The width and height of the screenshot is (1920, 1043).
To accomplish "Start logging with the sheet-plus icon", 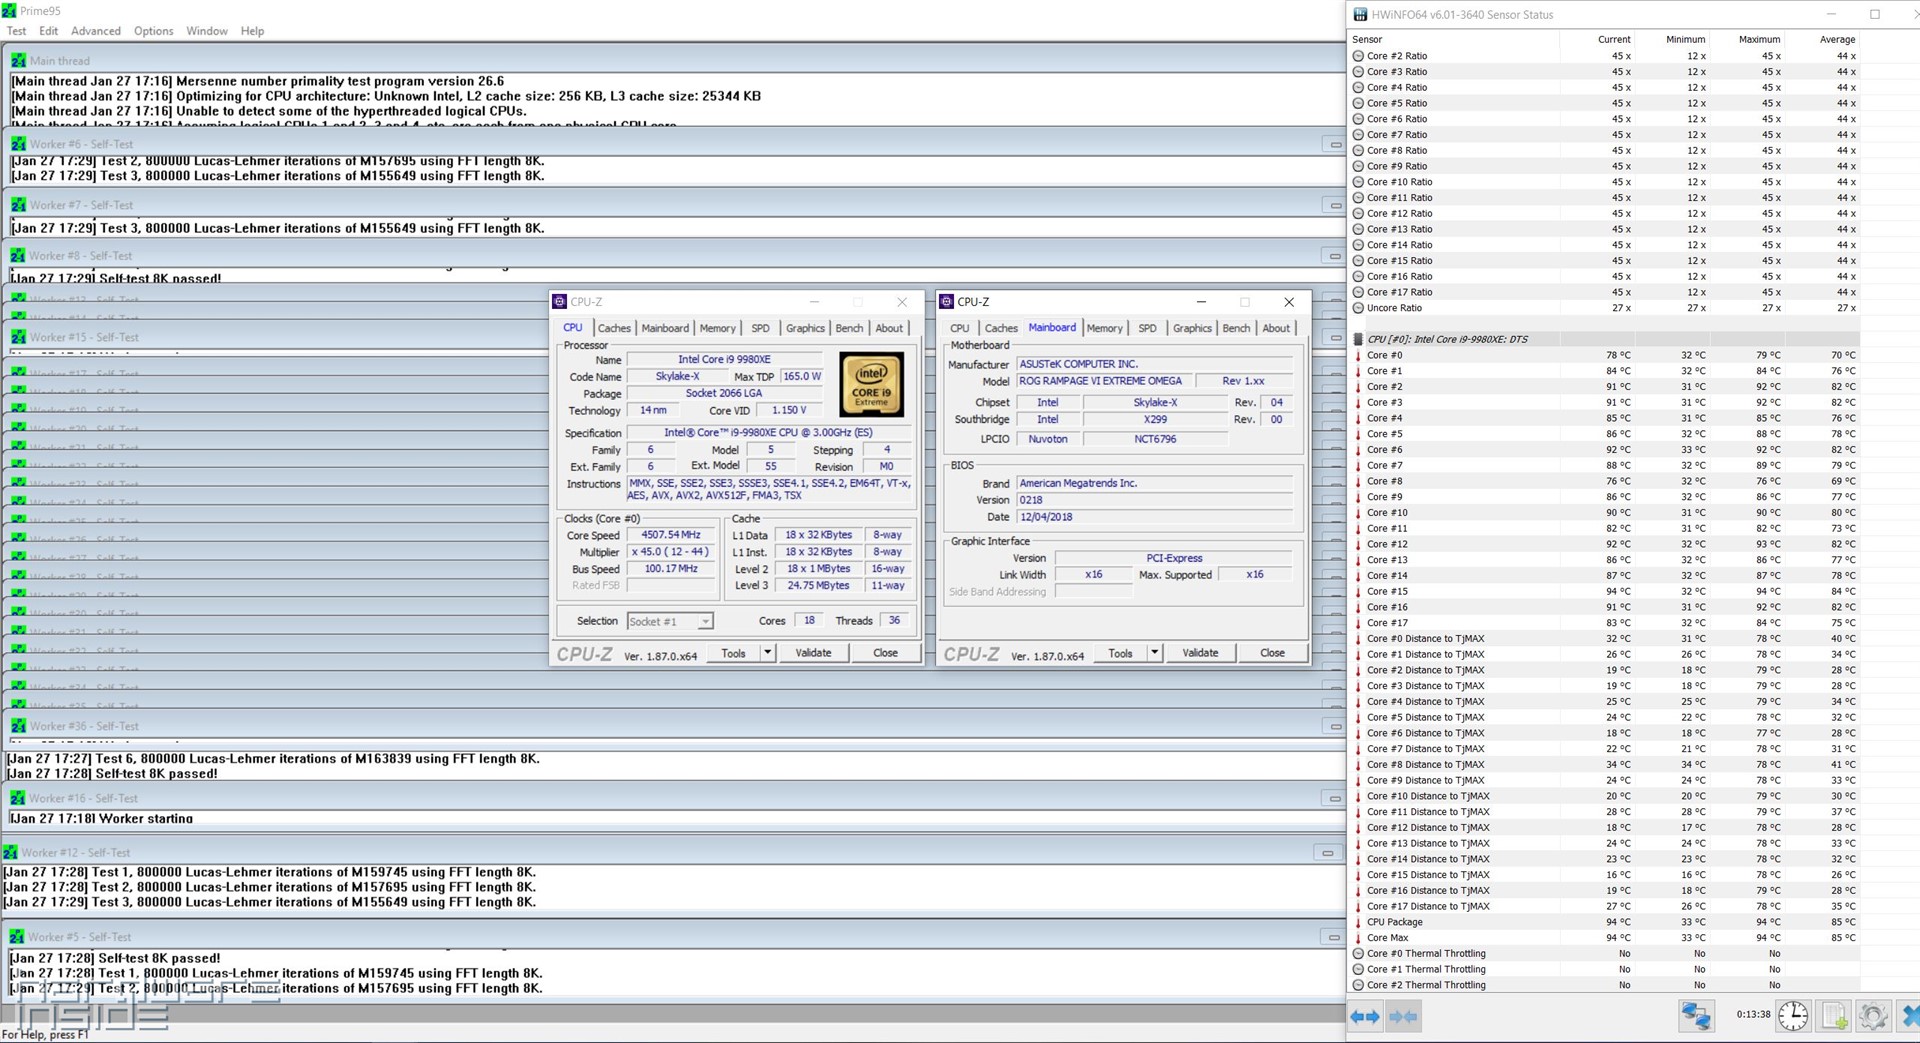I will [x=1834, y=1016].
